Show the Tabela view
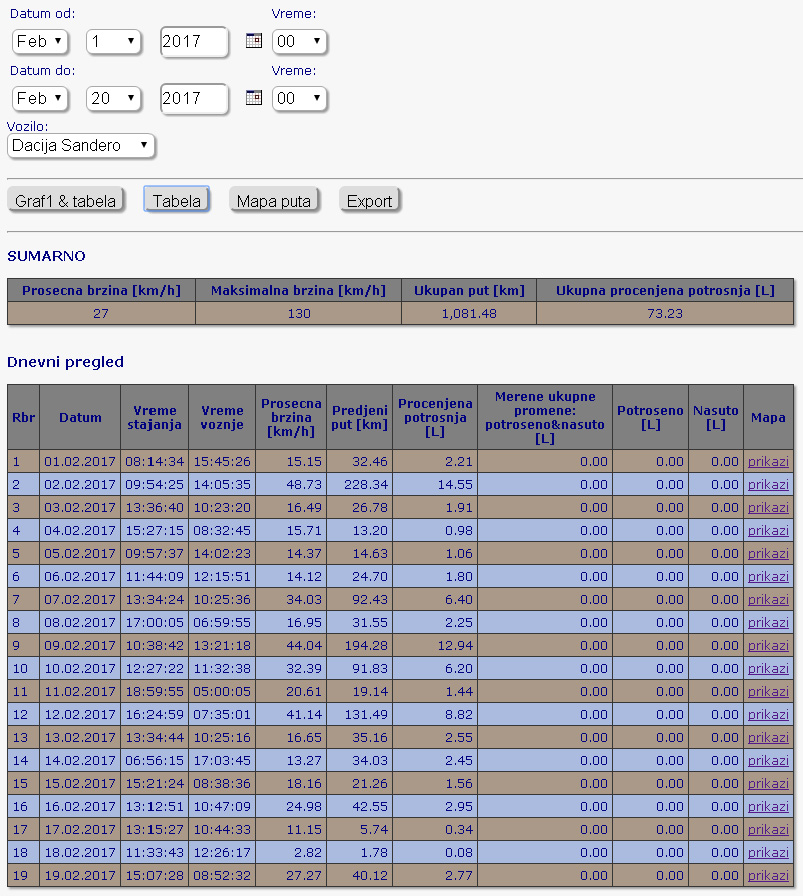The height and width of the screenshot is (896, 803). pos(177,201)
